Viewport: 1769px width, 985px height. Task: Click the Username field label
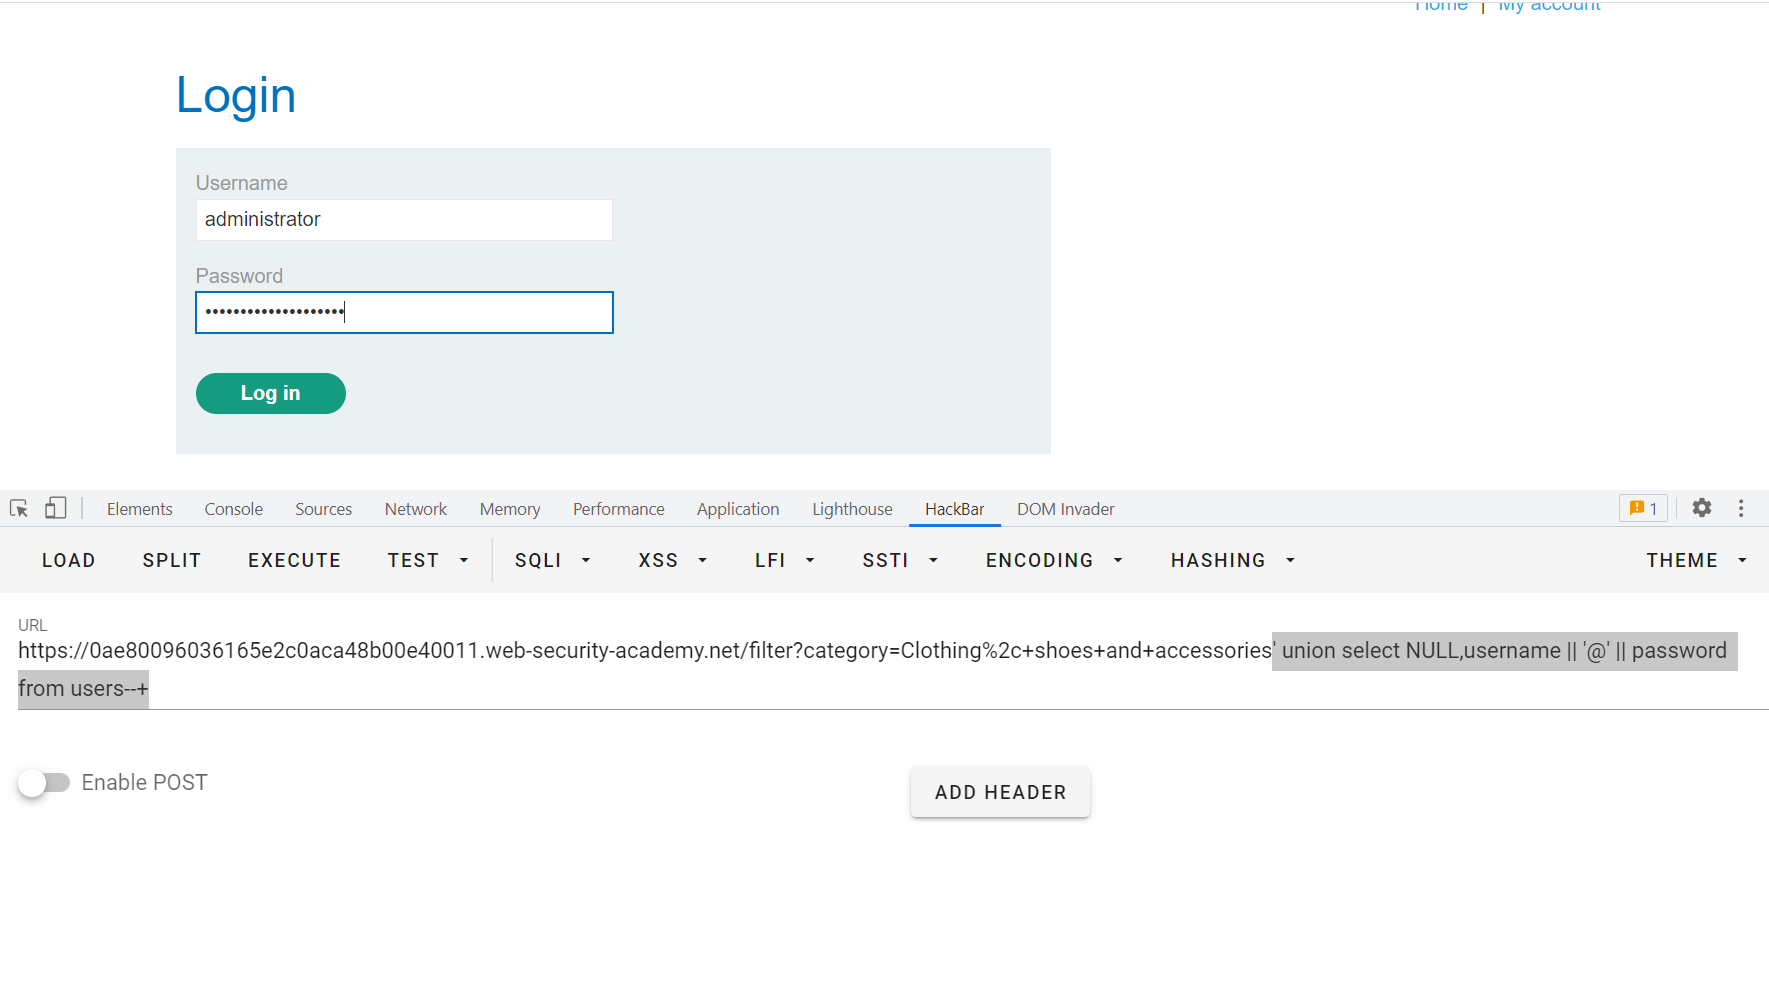click(x=242, y=183)
